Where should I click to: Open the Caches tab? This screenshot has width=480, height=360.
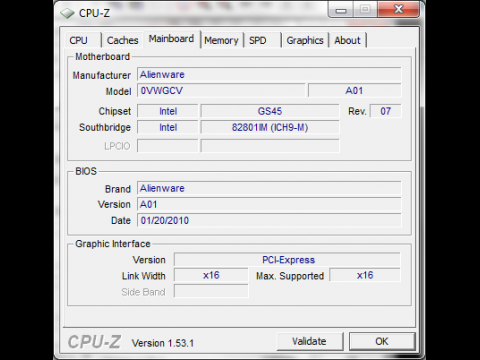(122, 40)
